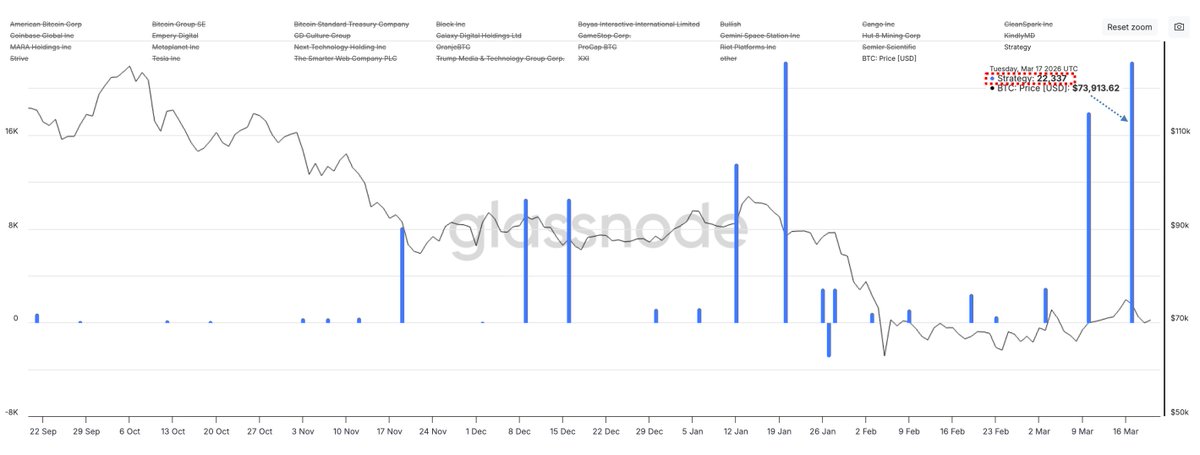Click the 16K left axis label
Viewport: 1200px width, 455px height.
pos(12,131)
